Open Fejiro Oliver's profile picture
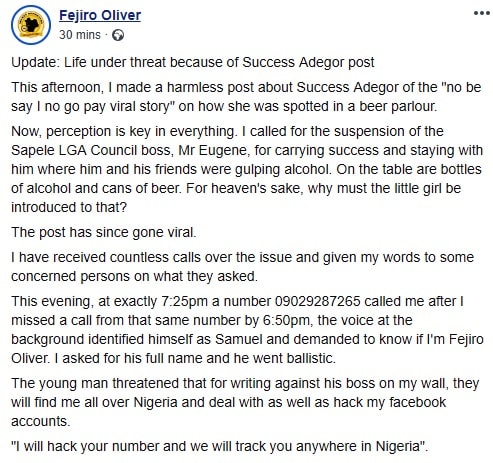 tap(31, 25)
